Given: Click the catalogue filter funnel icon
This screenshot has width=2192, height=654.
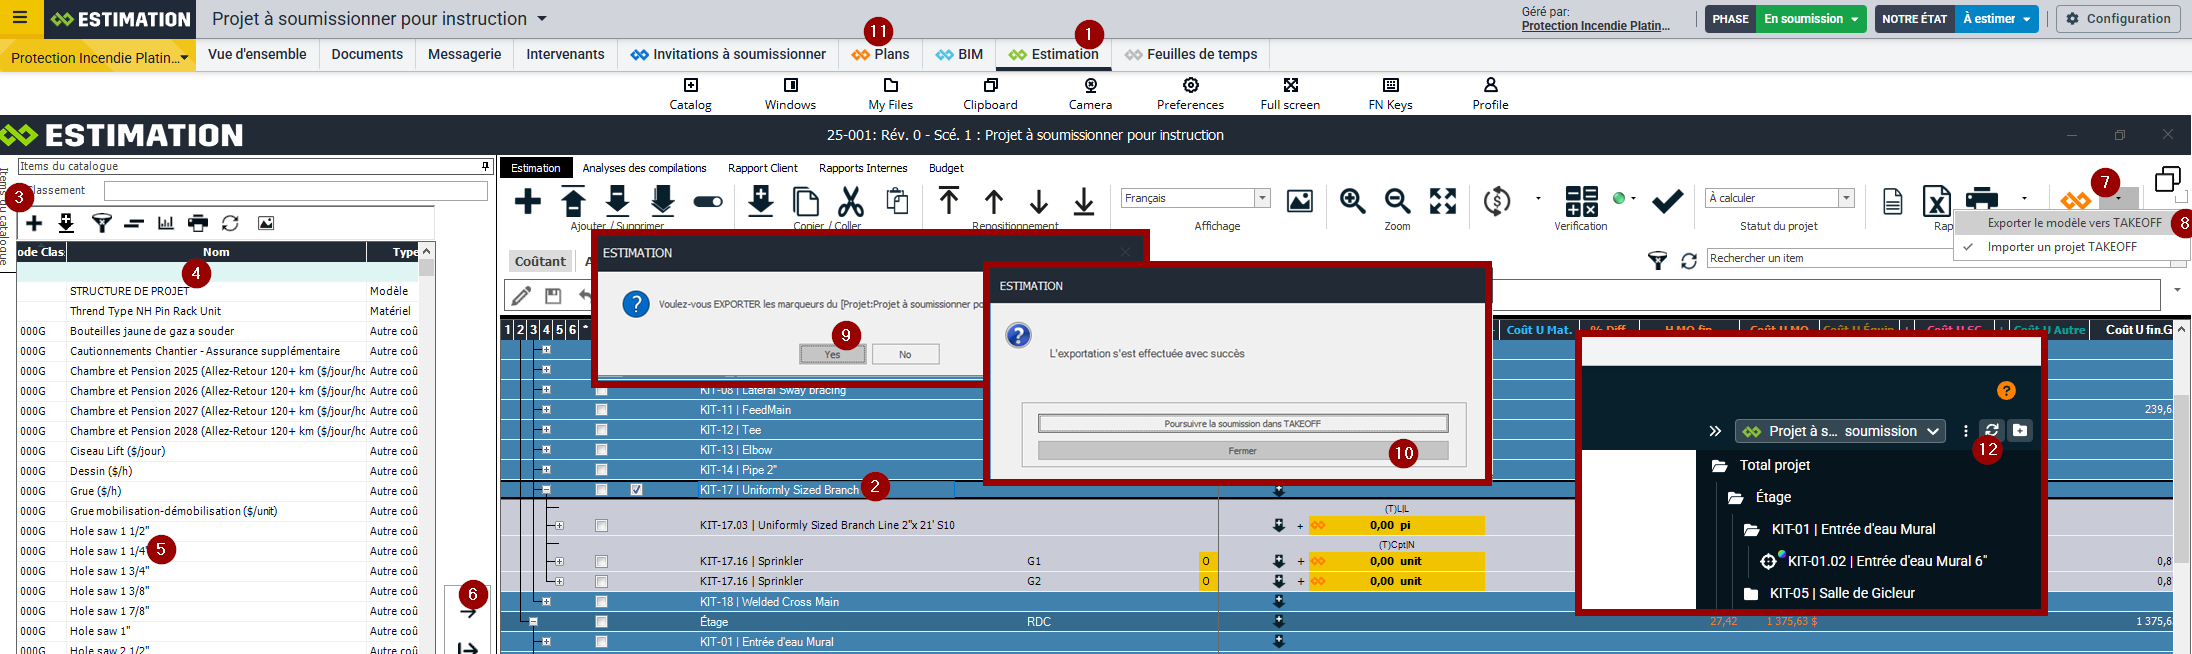Looking at the screenshot, I should click(101, 223).
